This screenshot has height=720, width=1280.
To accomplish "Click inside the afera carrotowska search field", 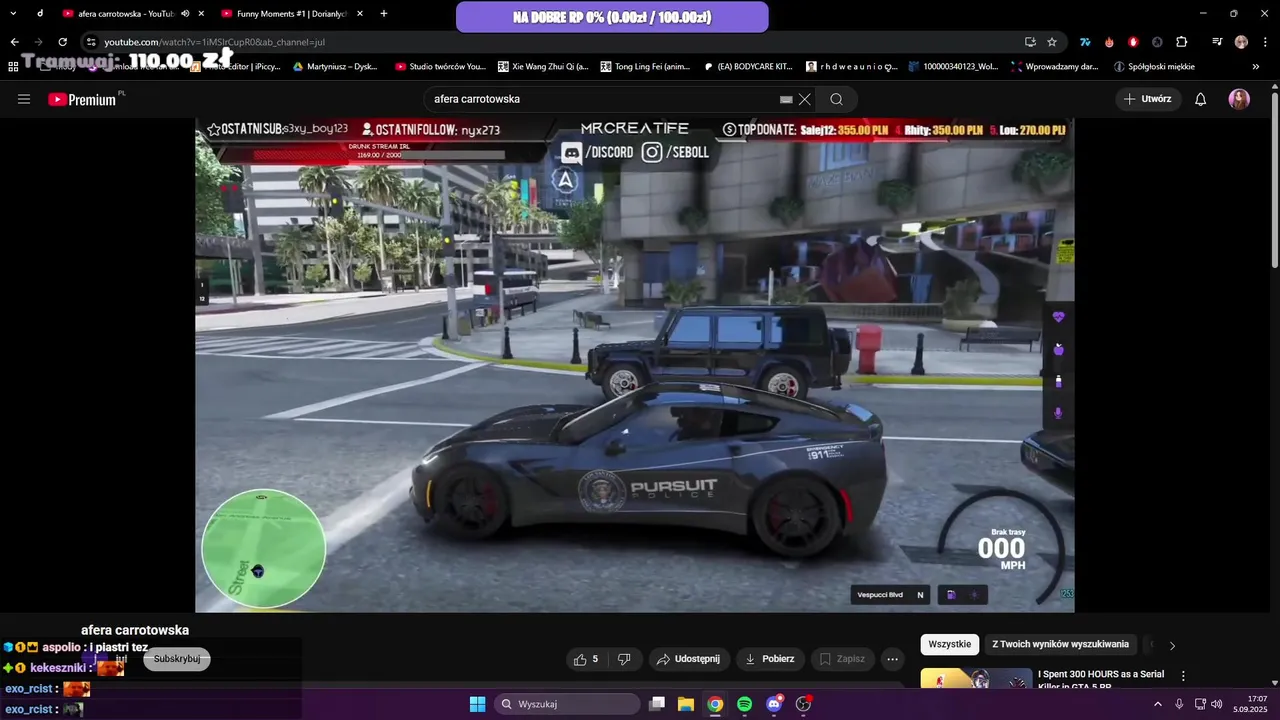I will coord(600,99).
